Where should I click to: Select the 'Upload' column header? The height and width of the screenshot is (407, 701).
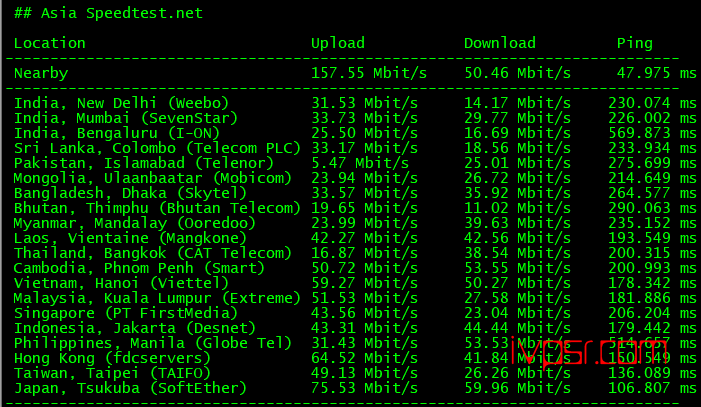[x=338, y=43]
